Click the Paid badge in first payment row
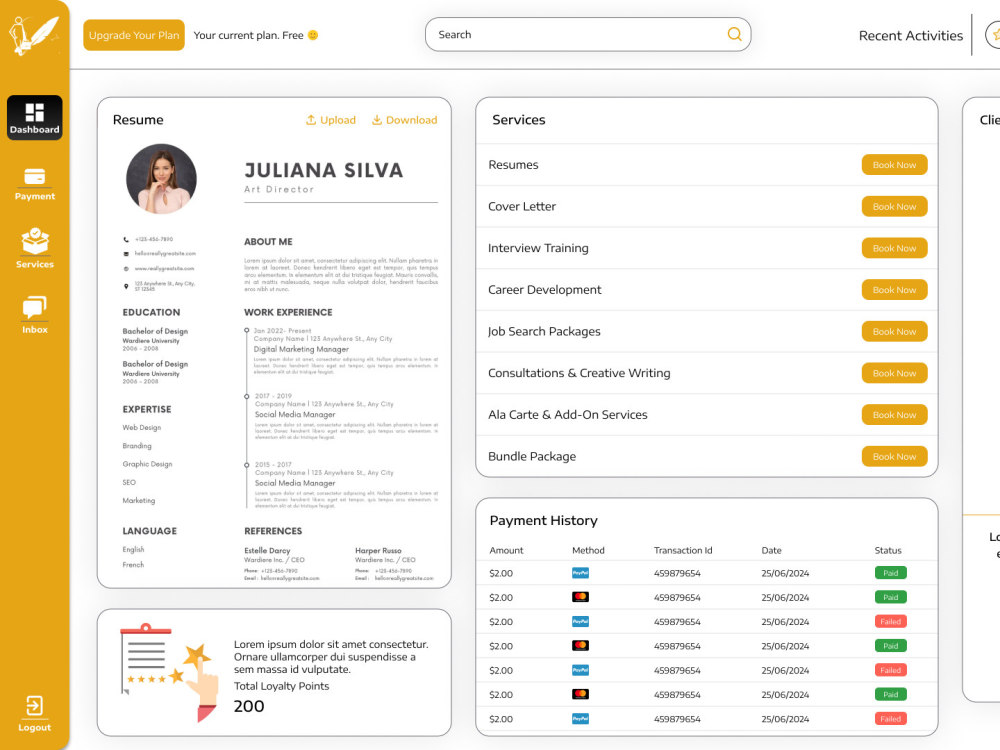 [890, 573]
